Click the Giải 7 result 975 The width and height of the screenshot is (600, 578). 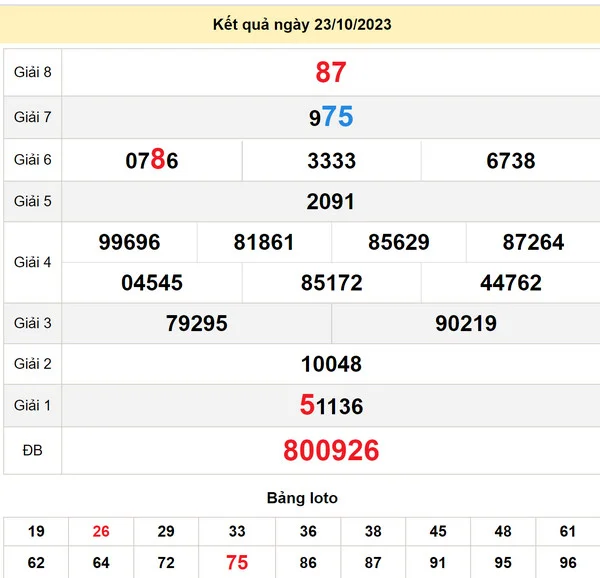click(x=331, y=117)
